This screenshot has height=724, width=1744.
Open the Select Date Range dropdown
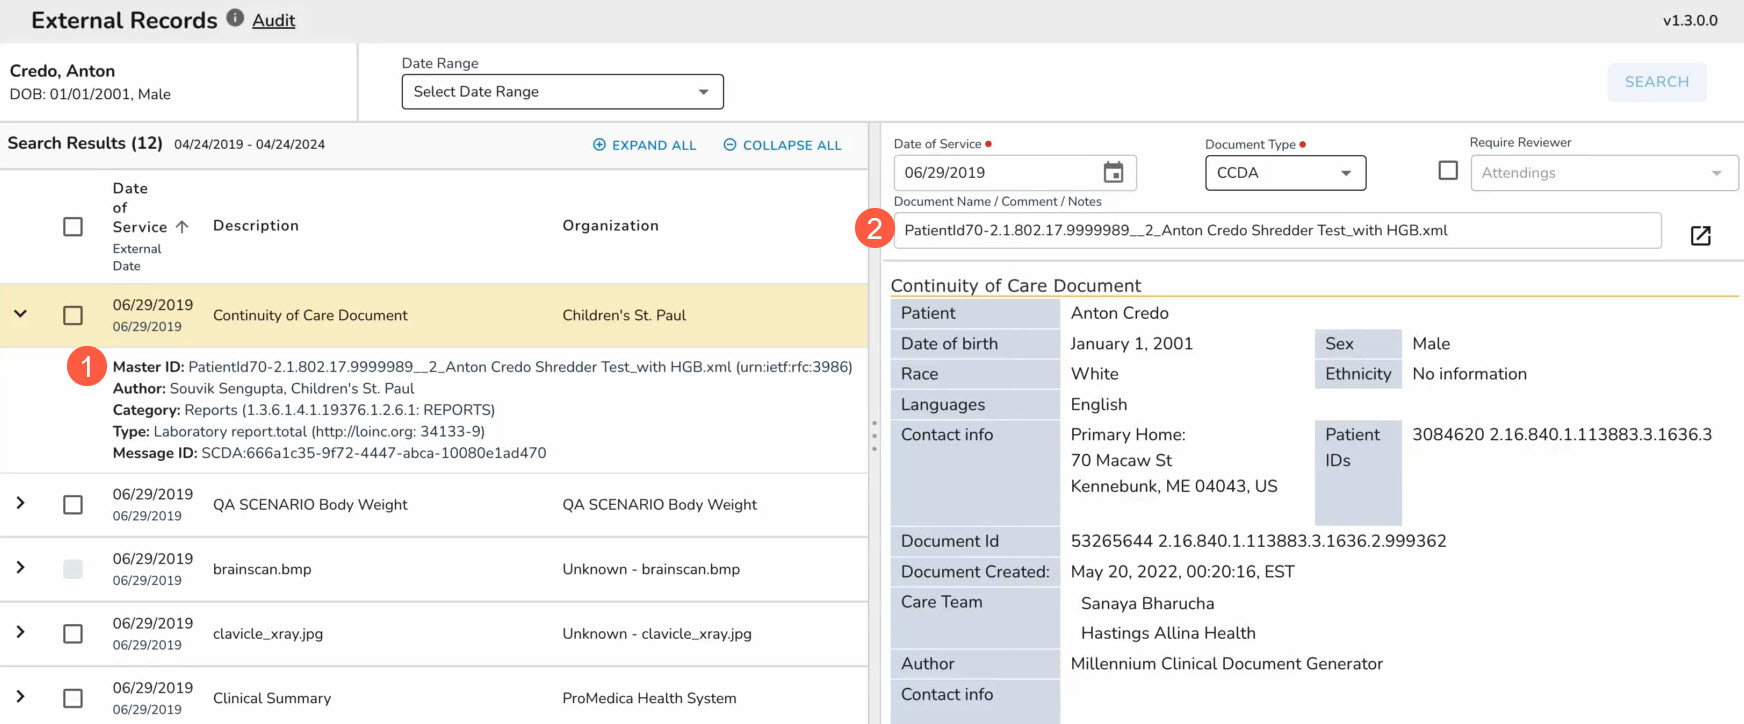(x=562, y=92)
